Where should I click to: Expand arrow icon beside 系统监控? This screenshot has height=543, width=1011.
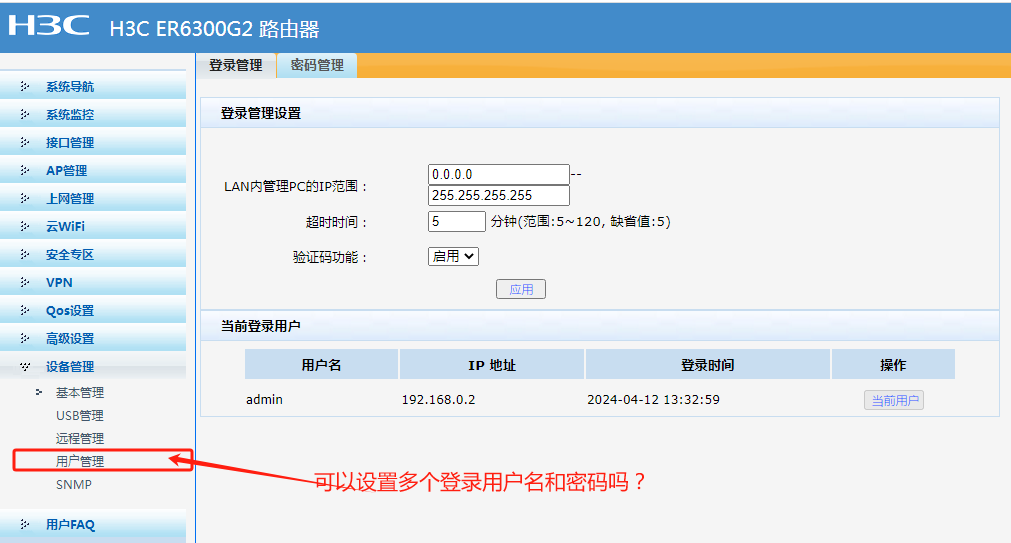coord(25,114)
